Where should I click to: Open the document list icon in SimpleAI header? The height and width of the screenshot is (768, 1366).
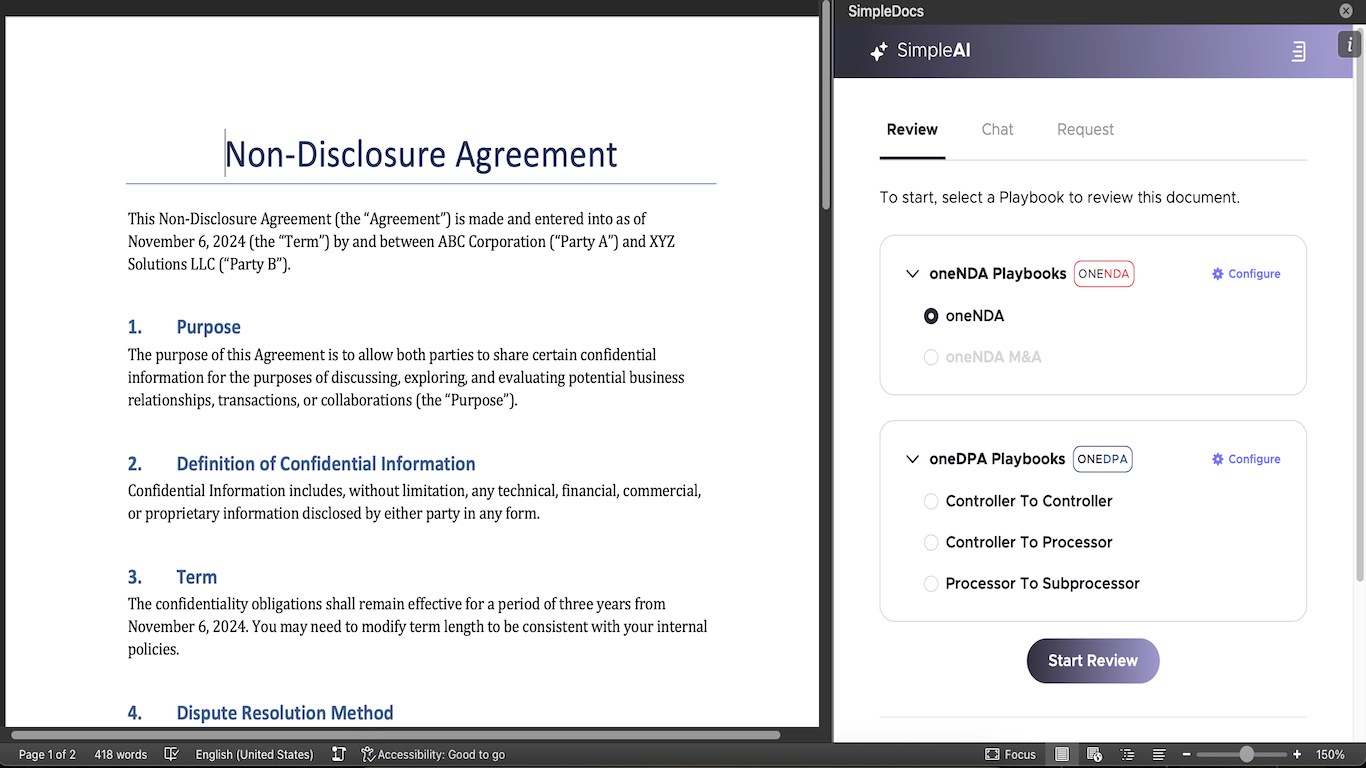[x=1298, y=51]
